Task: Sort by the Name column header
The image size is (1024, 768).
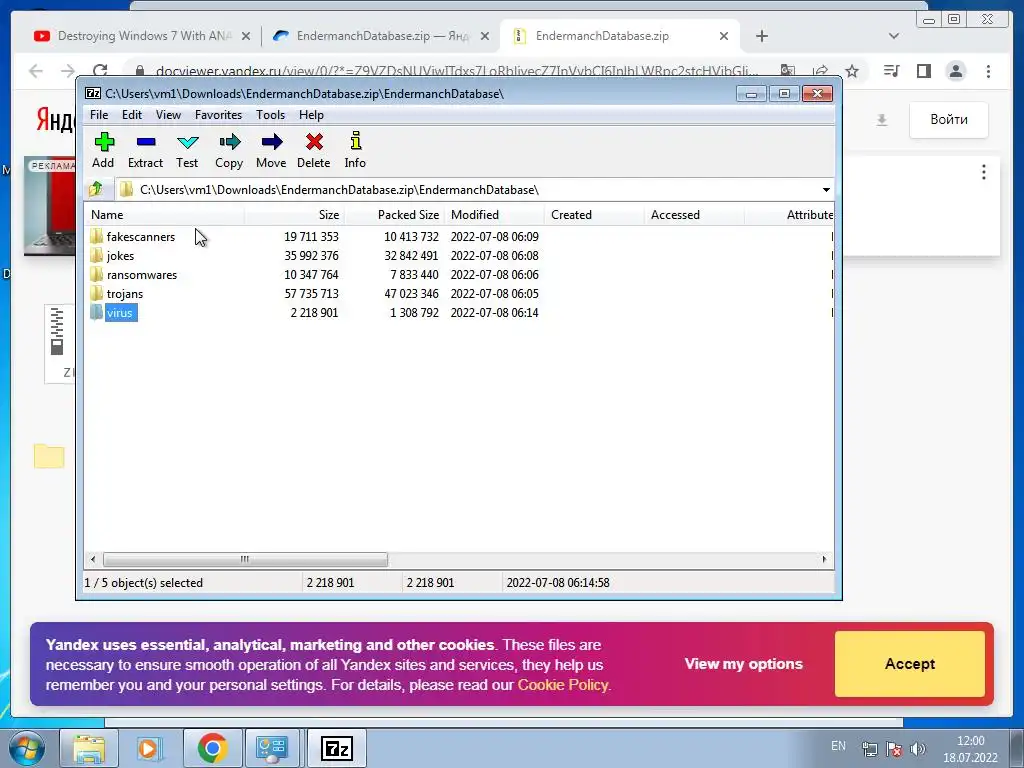Action: point(164,215)
